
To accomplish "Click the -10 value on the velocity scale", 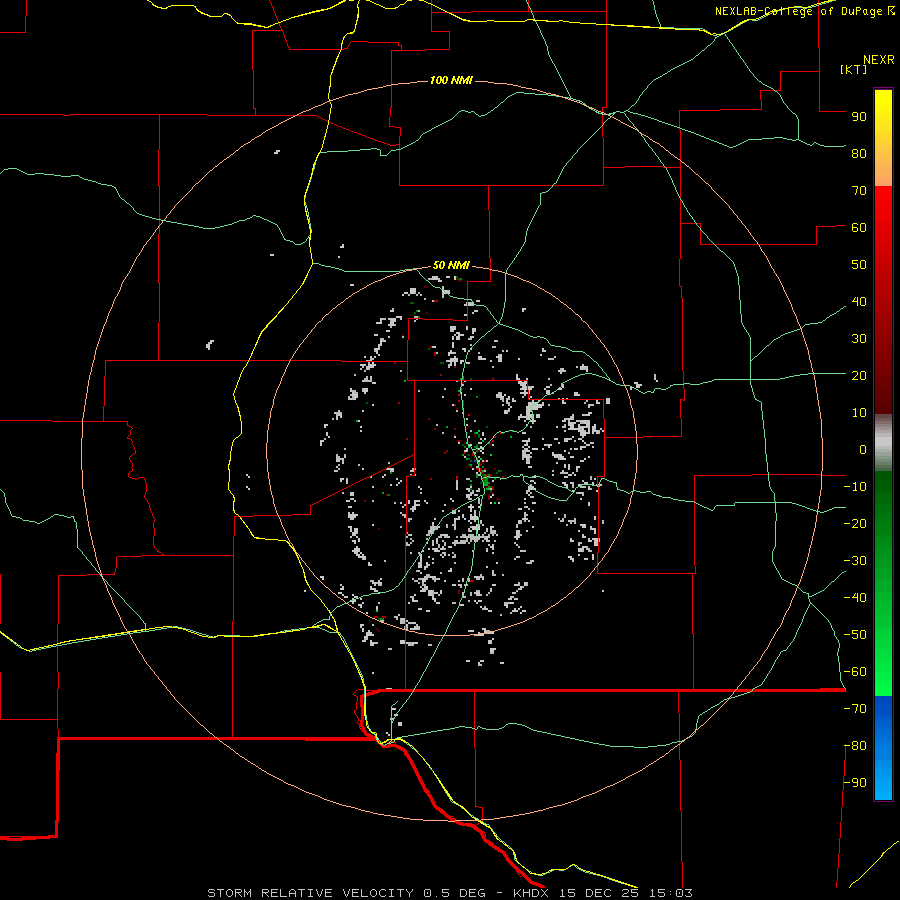I will [855, 487].
